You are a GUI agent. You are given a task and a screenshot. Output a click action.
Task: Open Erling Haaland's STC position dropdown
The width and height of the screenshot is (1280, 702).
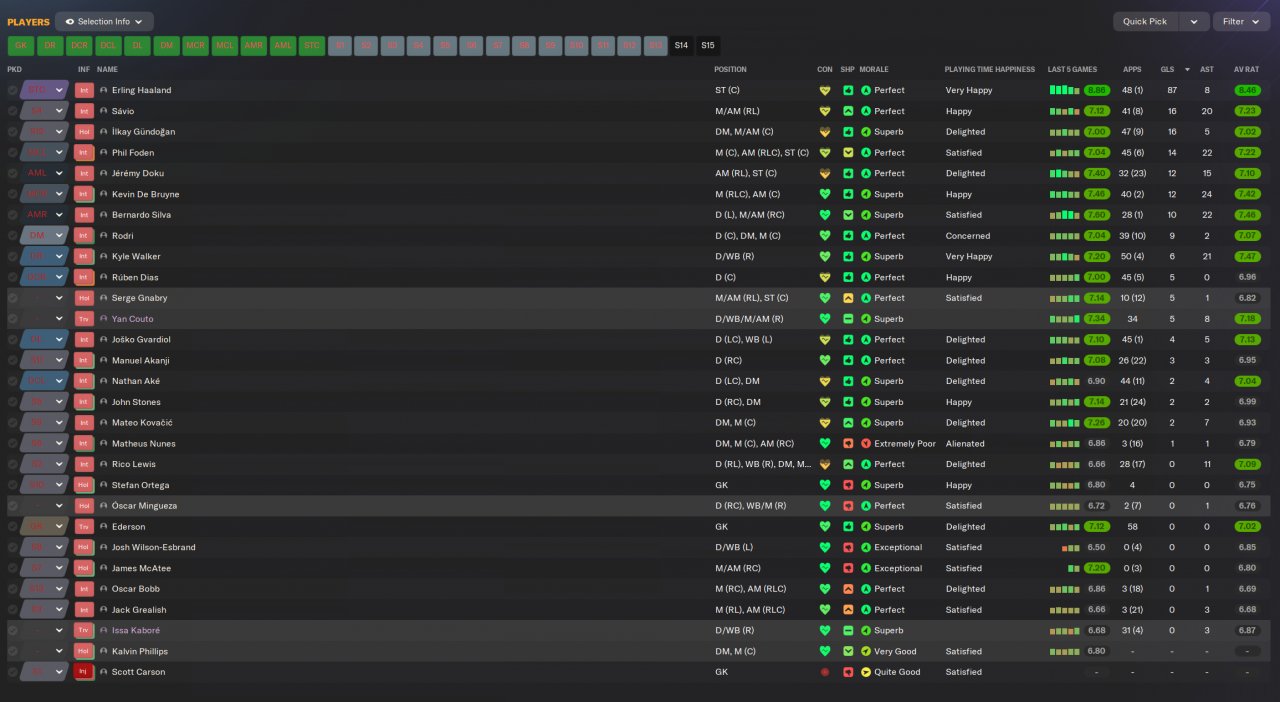coord(44,90)
